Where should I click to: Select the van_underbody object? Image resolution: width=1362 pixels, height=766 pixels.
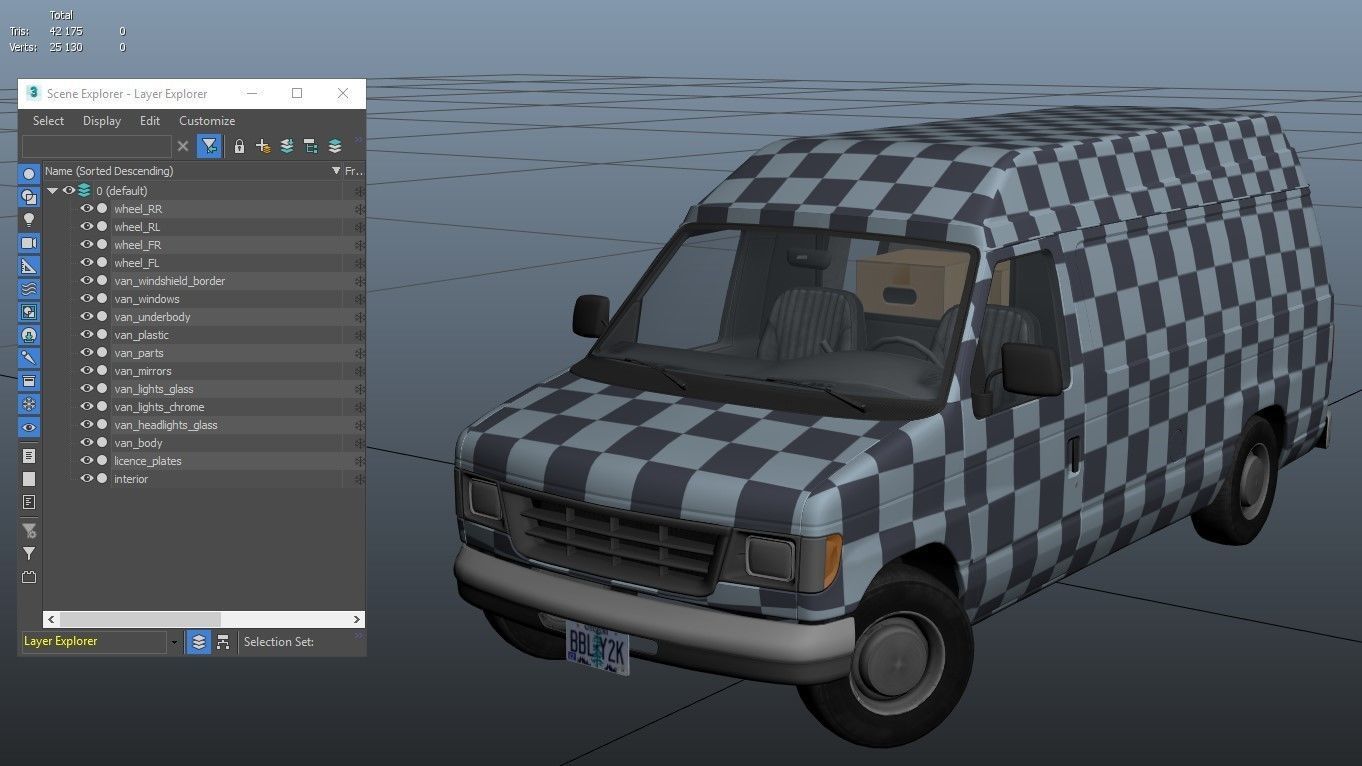152,317
